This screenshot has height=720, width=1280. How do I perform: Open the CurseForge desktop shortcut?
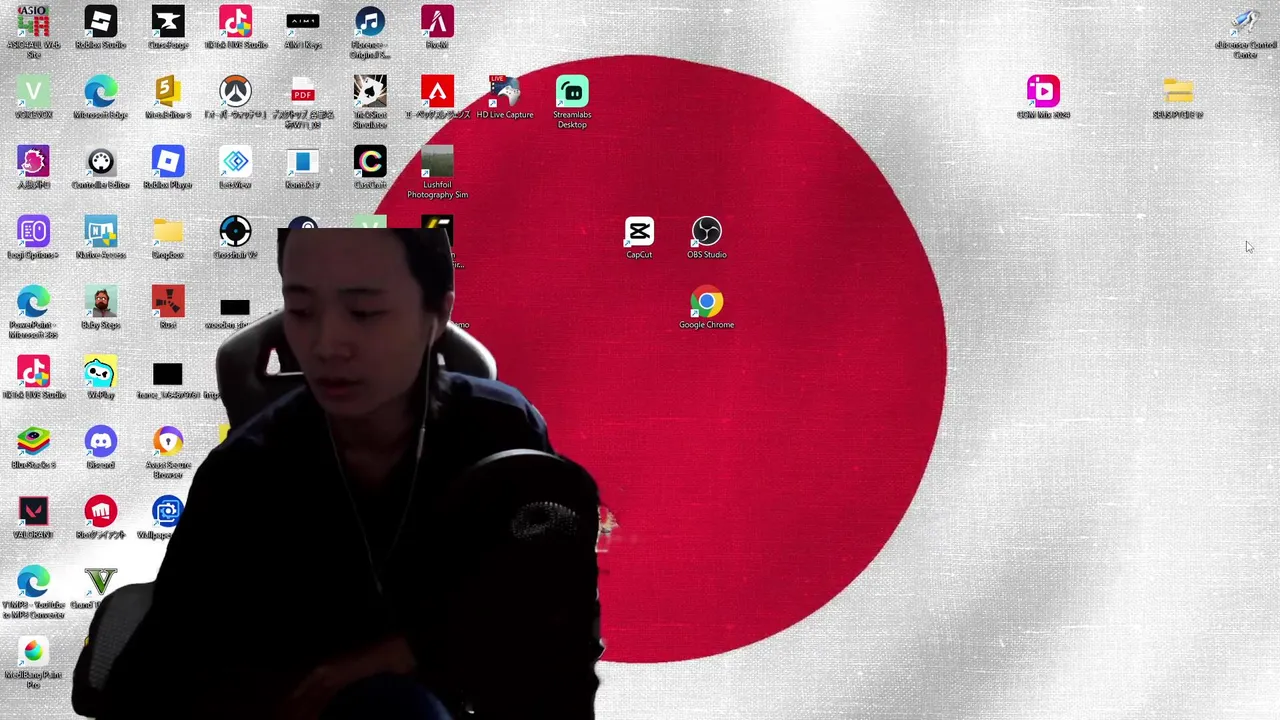tap(168, 28)
